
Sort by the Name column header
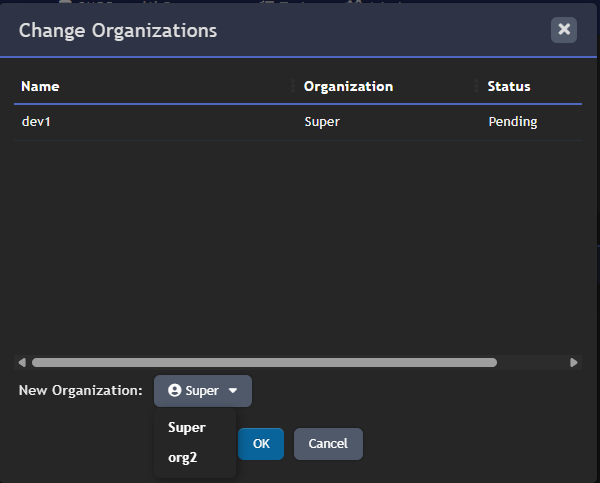40,86
